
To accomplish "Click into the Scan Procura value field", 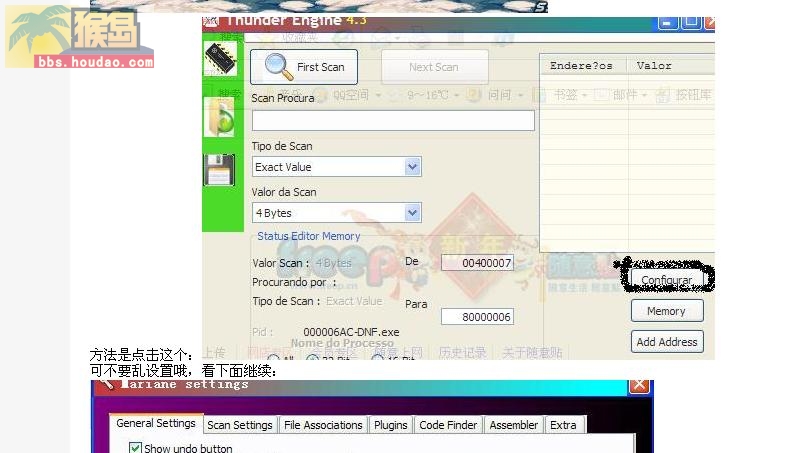I will [x=393, y=120].
